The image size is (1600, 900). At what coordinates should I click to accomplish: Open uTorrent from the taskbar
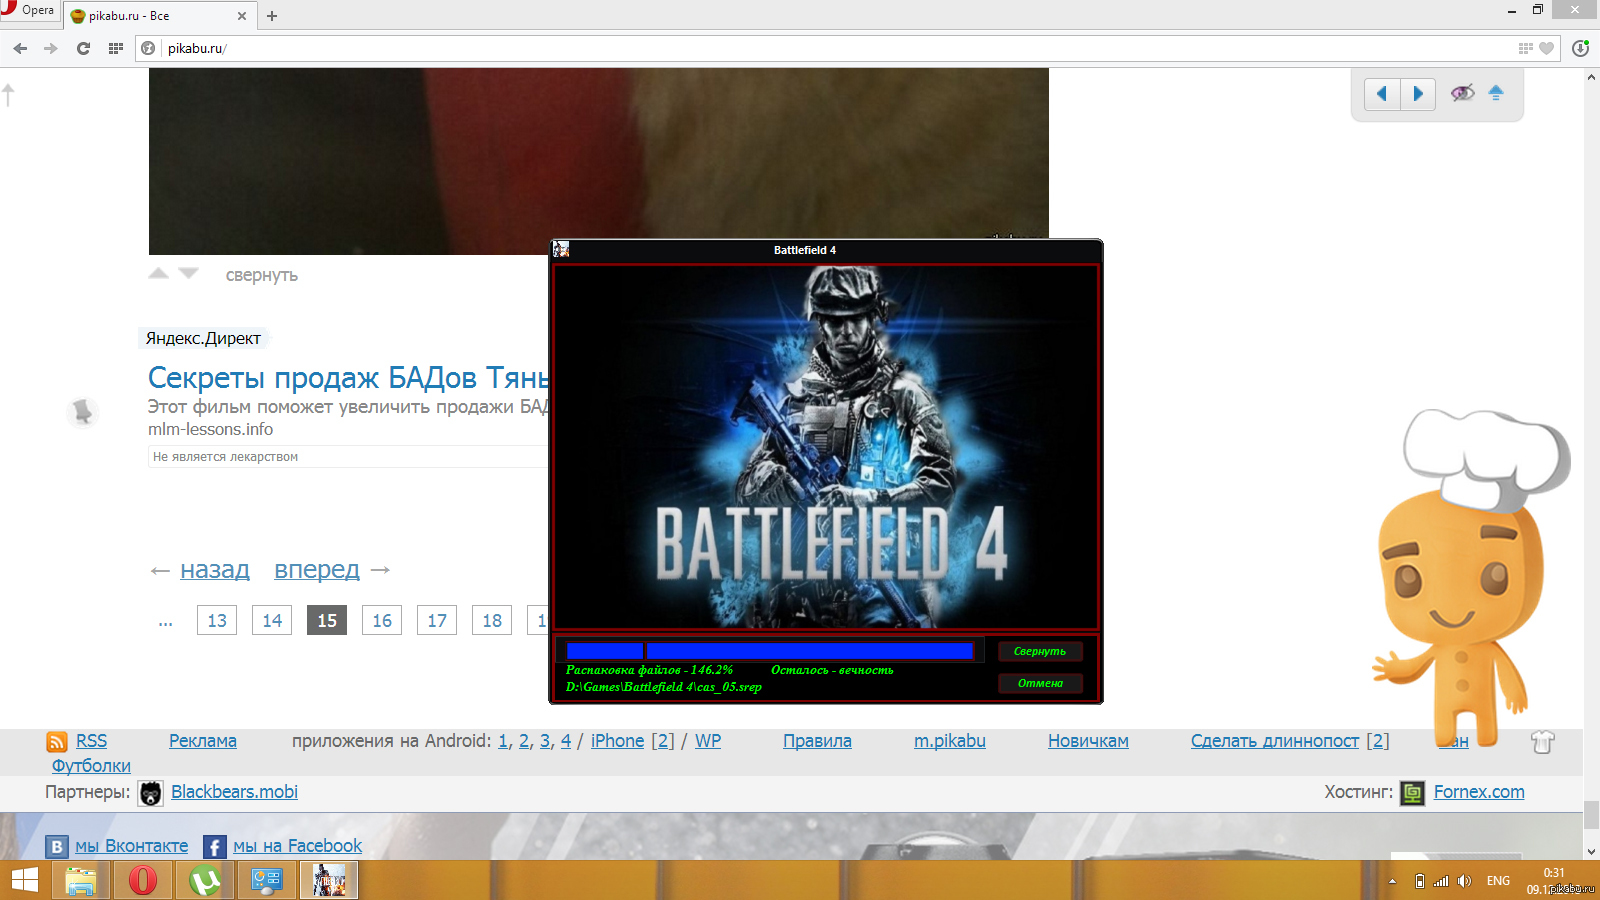pyautogui.click(x=205, y=880)
